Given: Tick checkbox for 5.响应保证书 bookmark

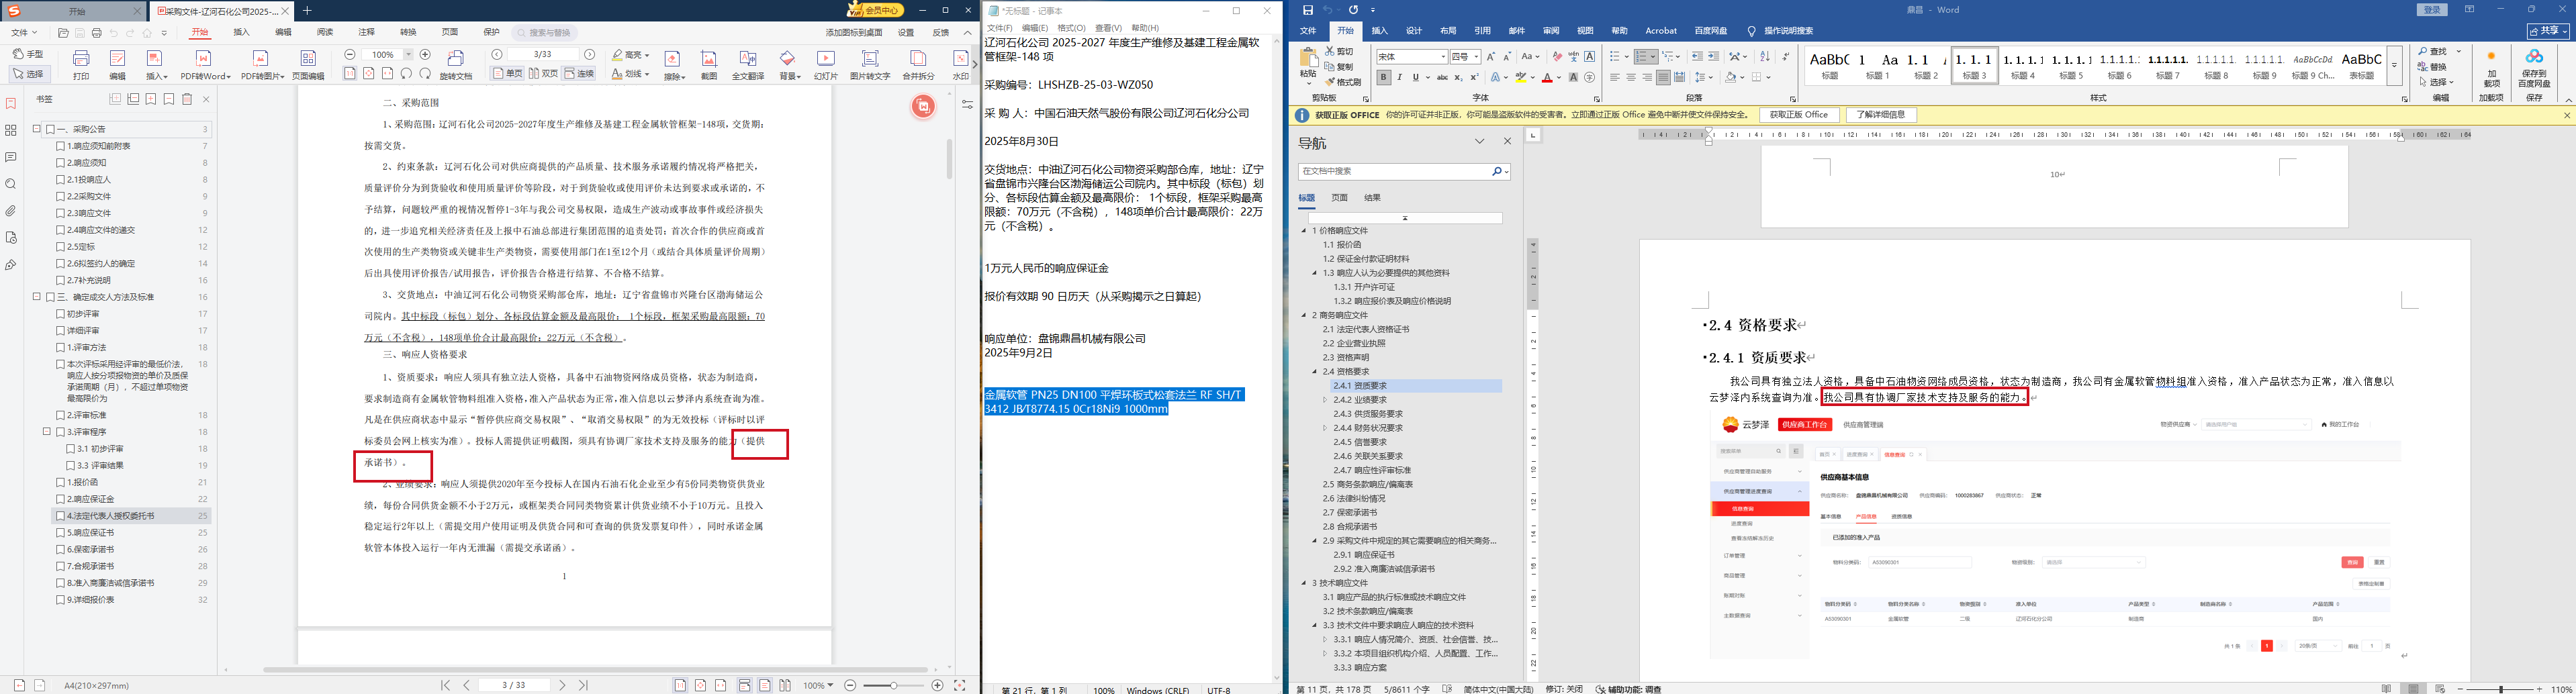Looking at the screenshot, I should (60, 533).
